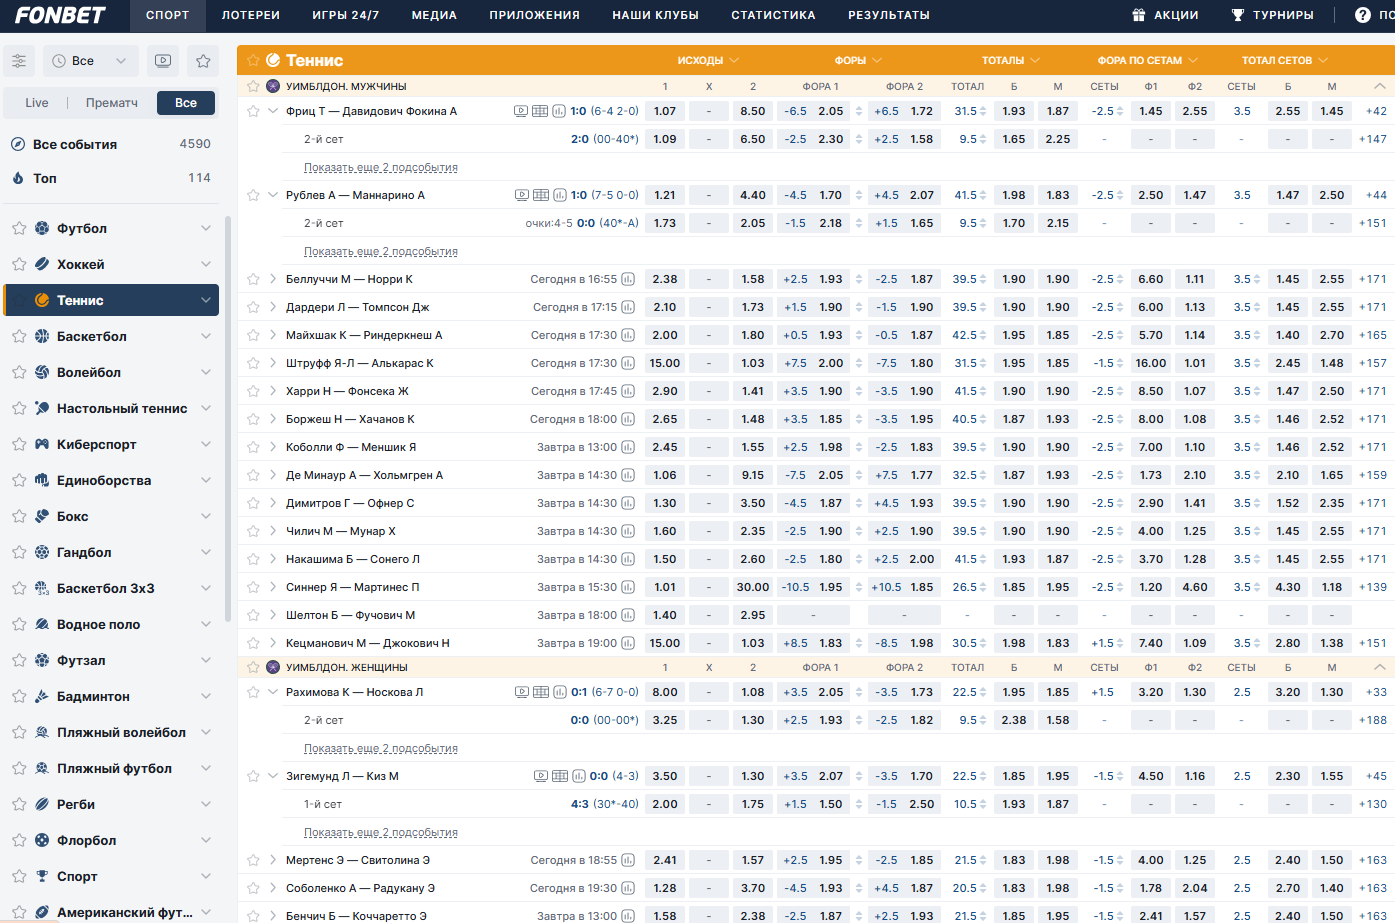The width and height of the screenshot is (1395, 923).
Task: Favorite match Мертенс Э — Свитолина Э
Action: [x=253, y=860]
